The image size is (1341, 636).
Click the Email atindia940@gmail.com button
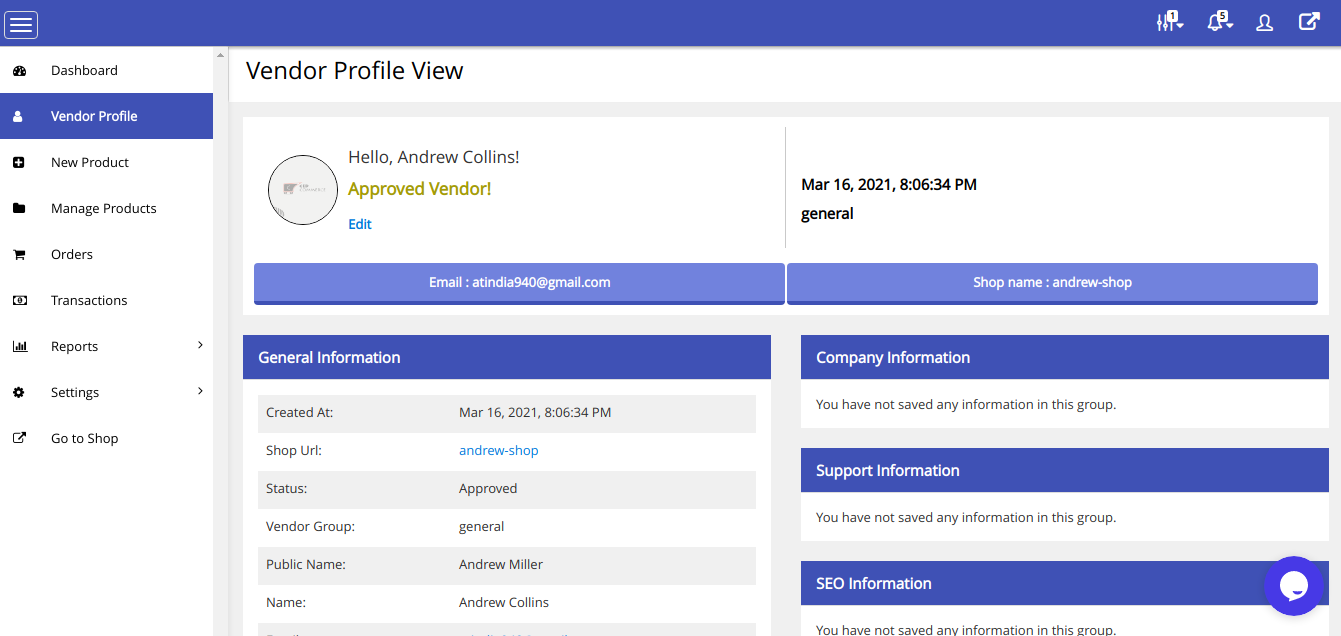[519, 283]
